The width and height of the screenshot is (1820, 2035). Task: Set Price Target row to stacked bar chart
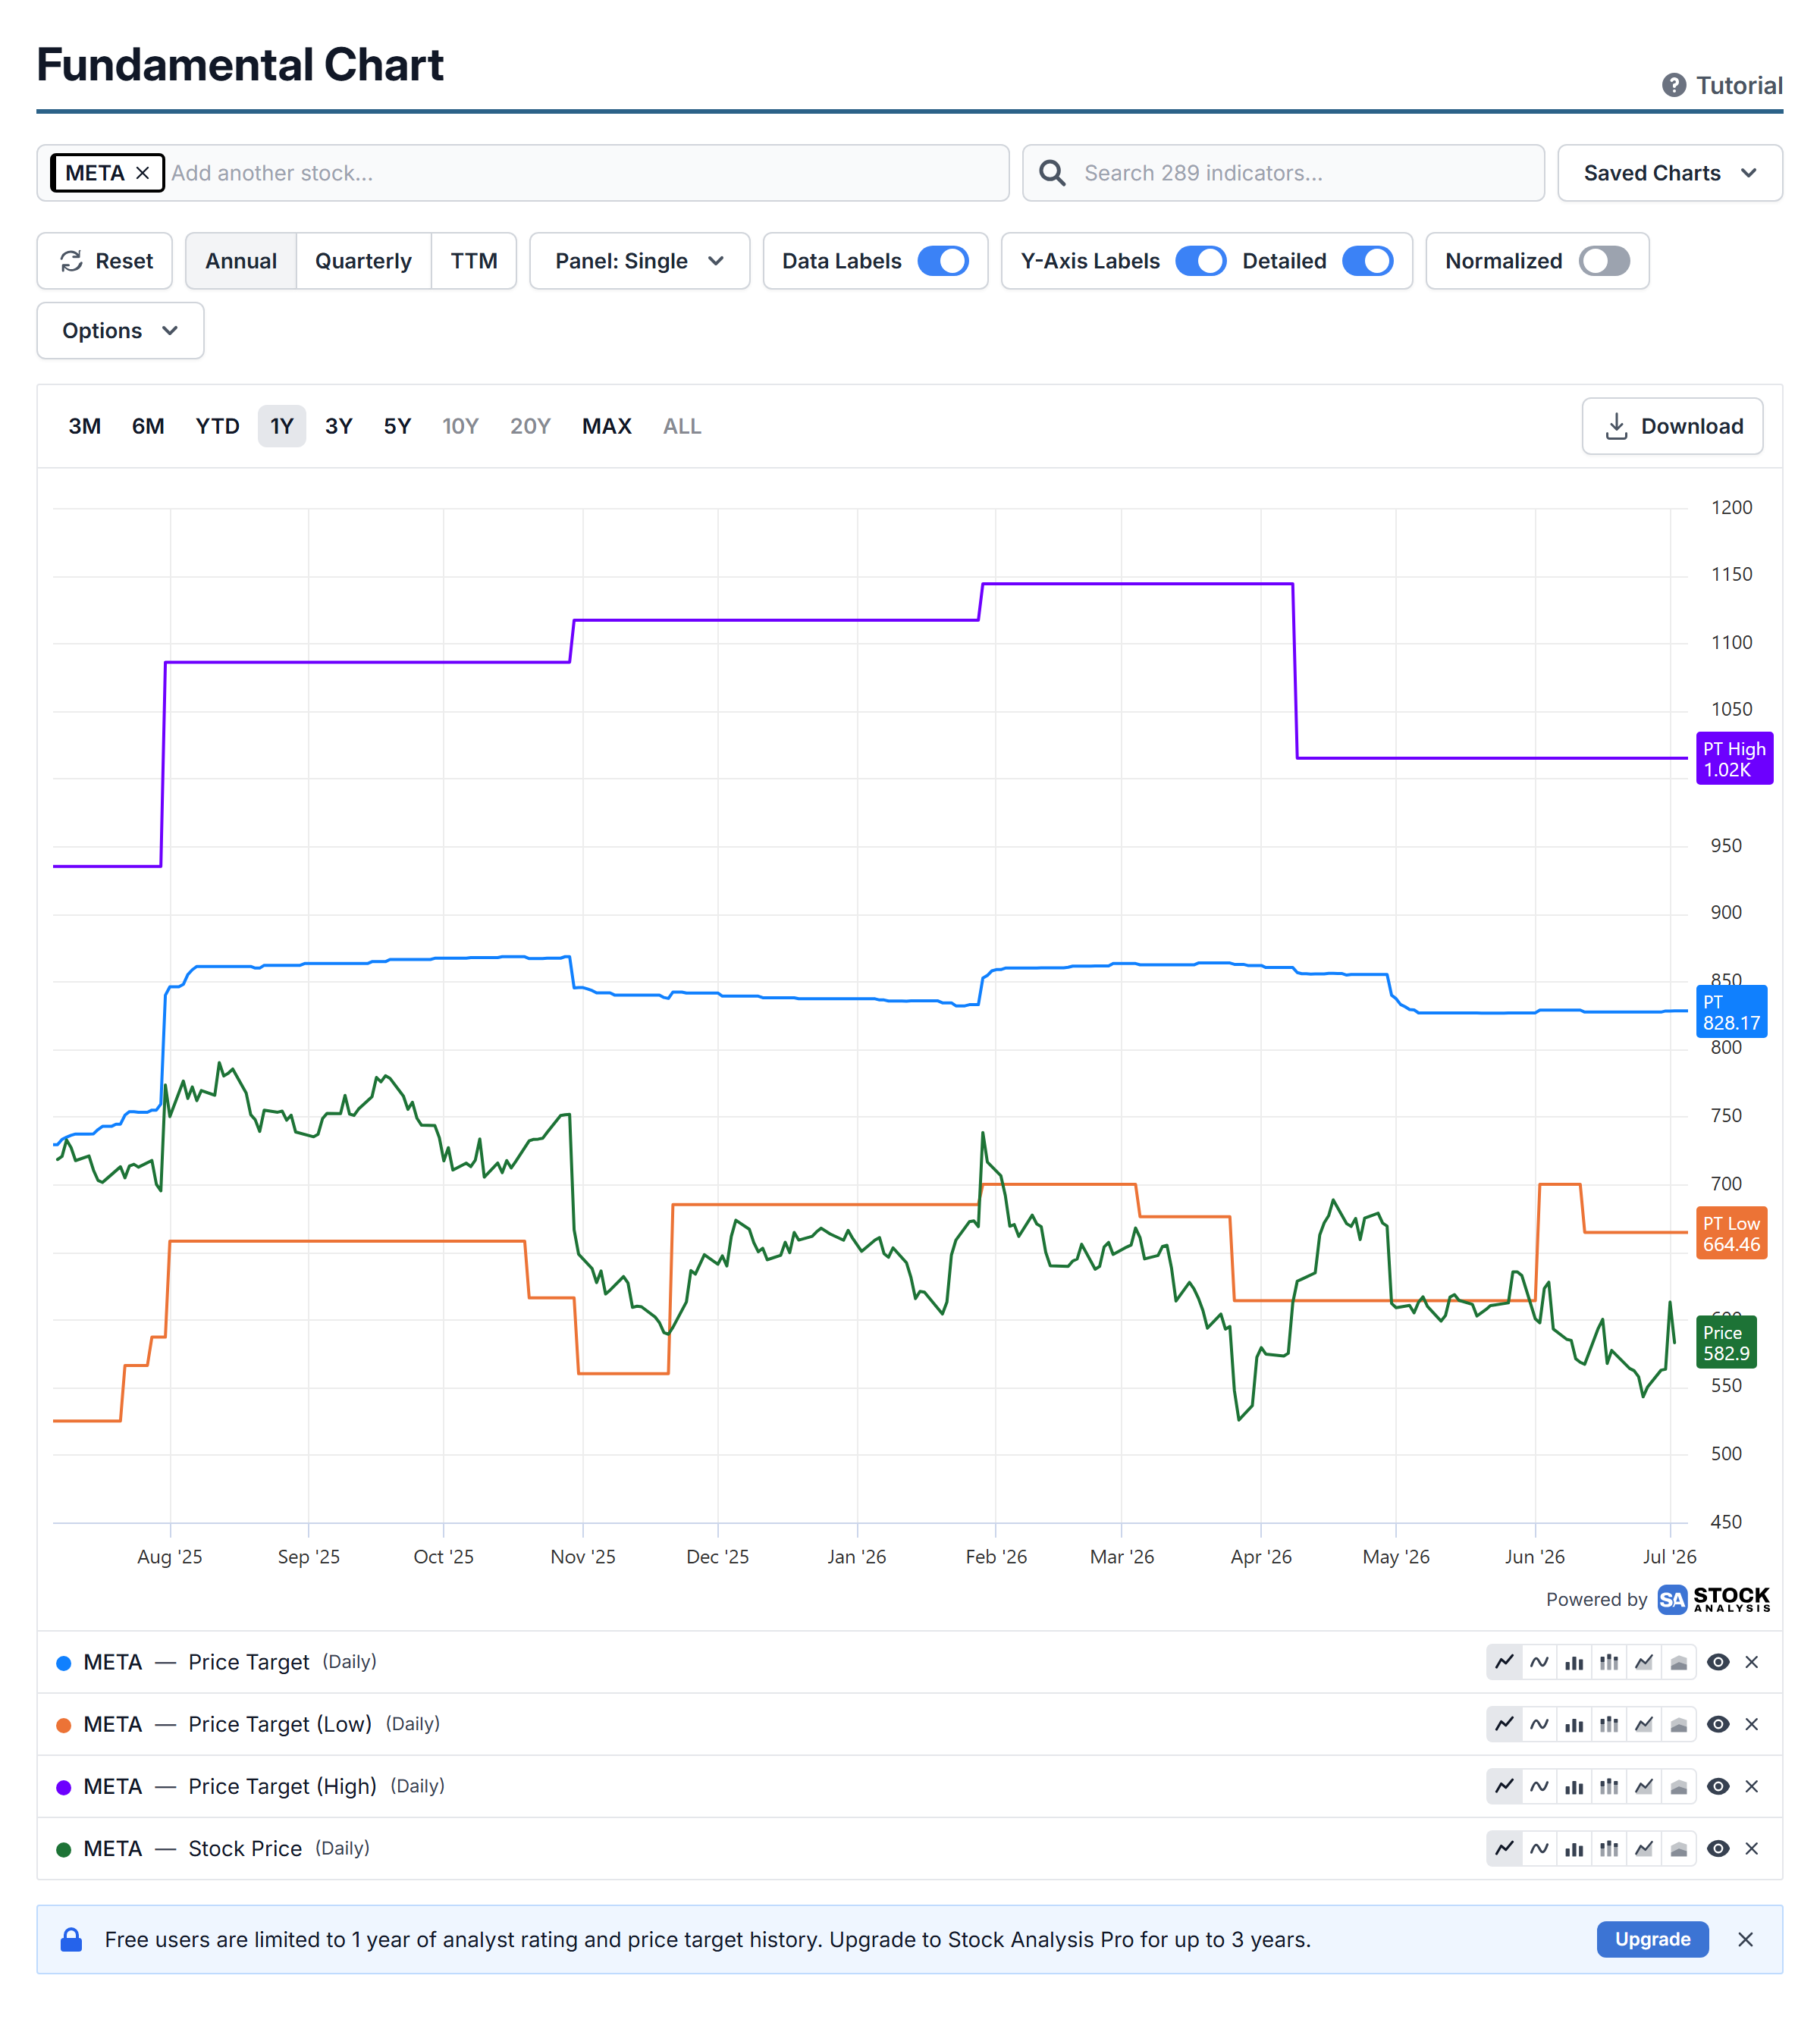tap(1609, 1662)
